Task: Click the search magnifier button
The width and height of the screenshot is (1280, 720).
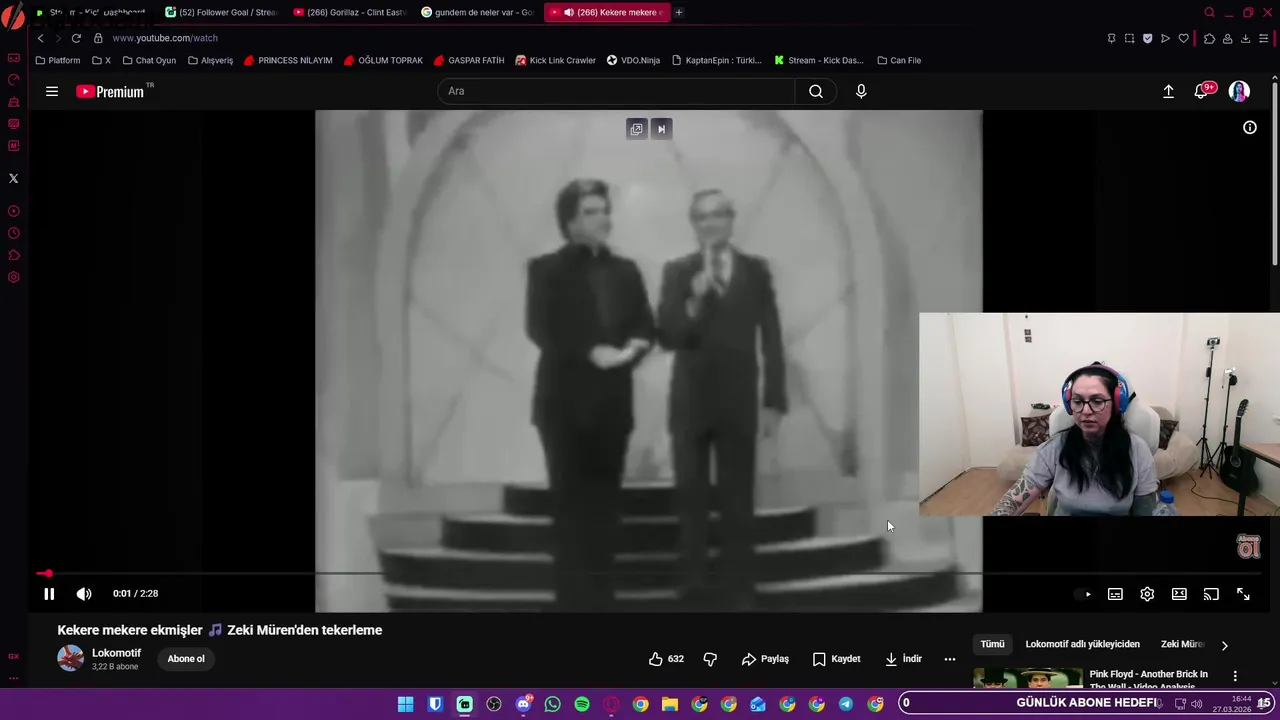Action: (816, 91)
